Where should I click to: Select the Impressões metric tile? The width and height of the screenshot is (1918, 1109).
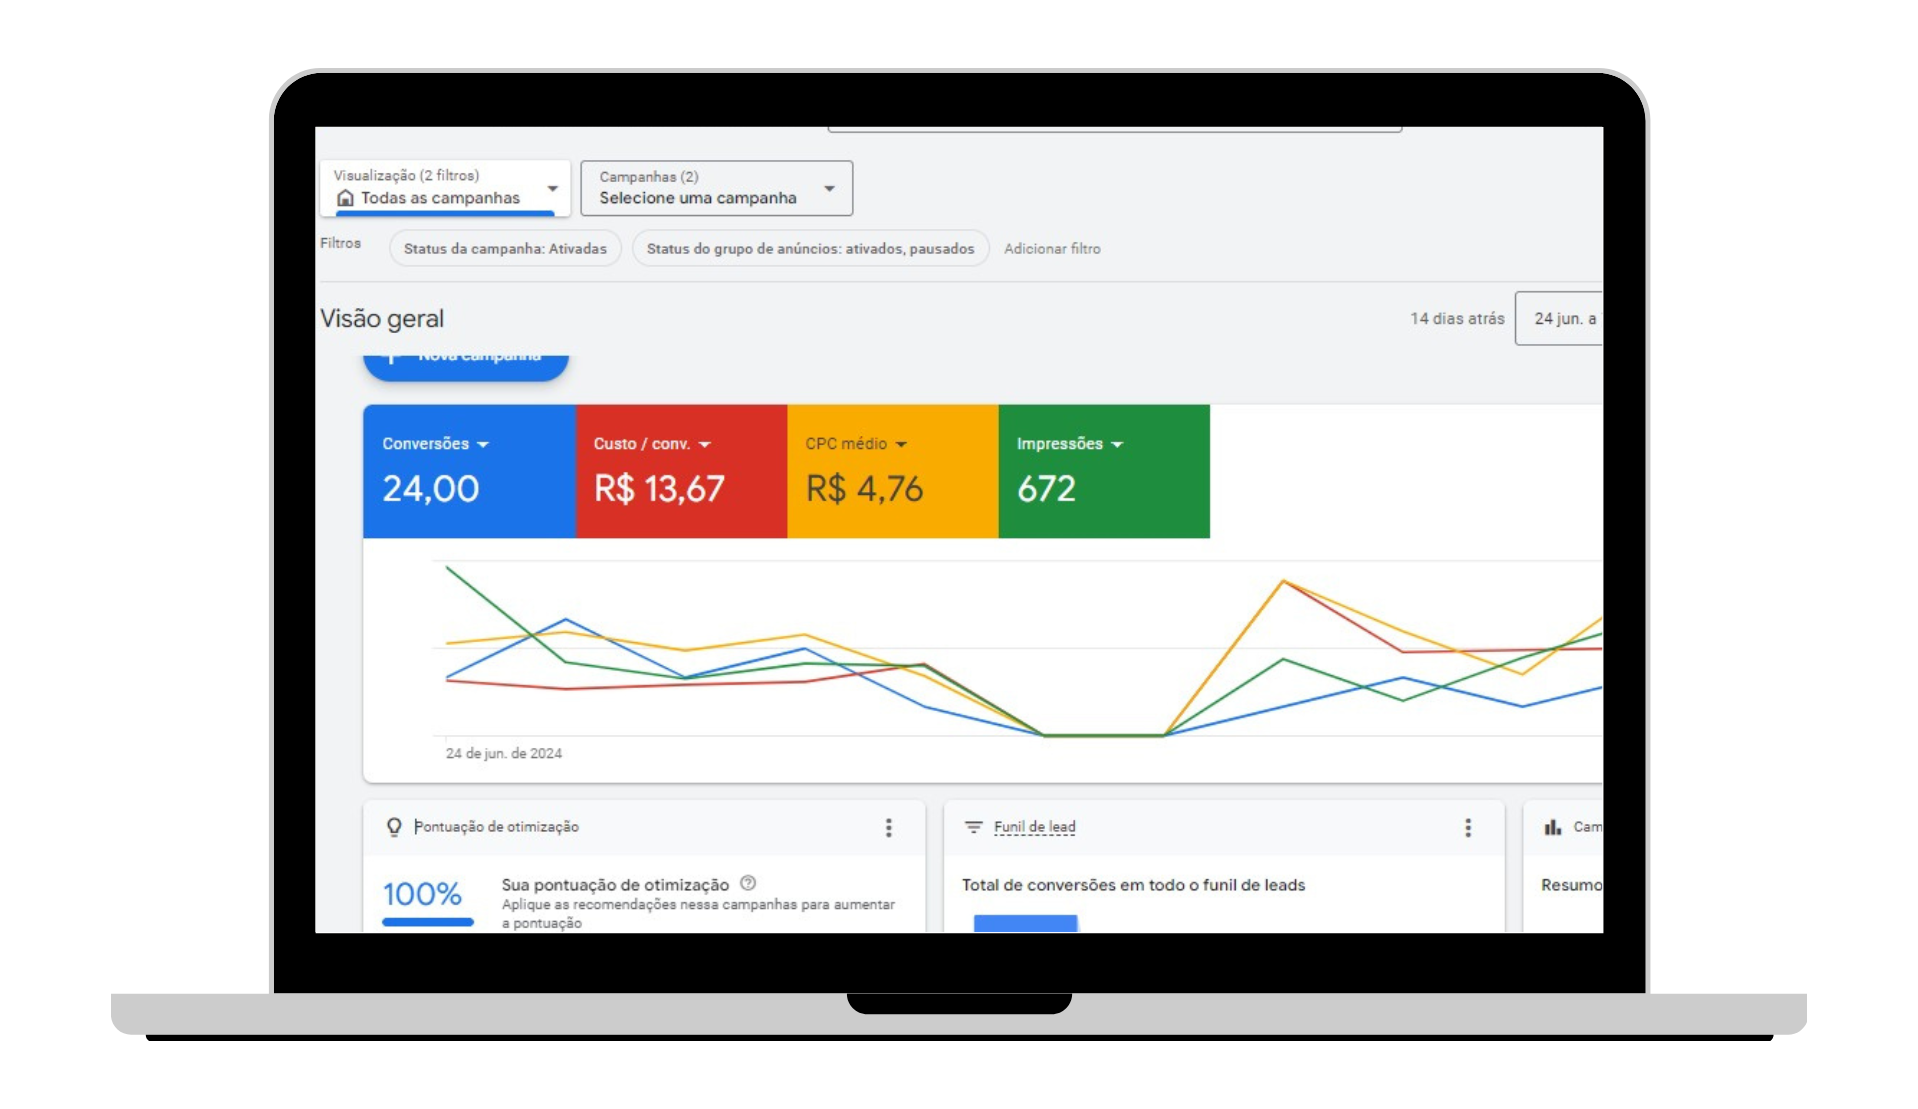point(1103,471)
